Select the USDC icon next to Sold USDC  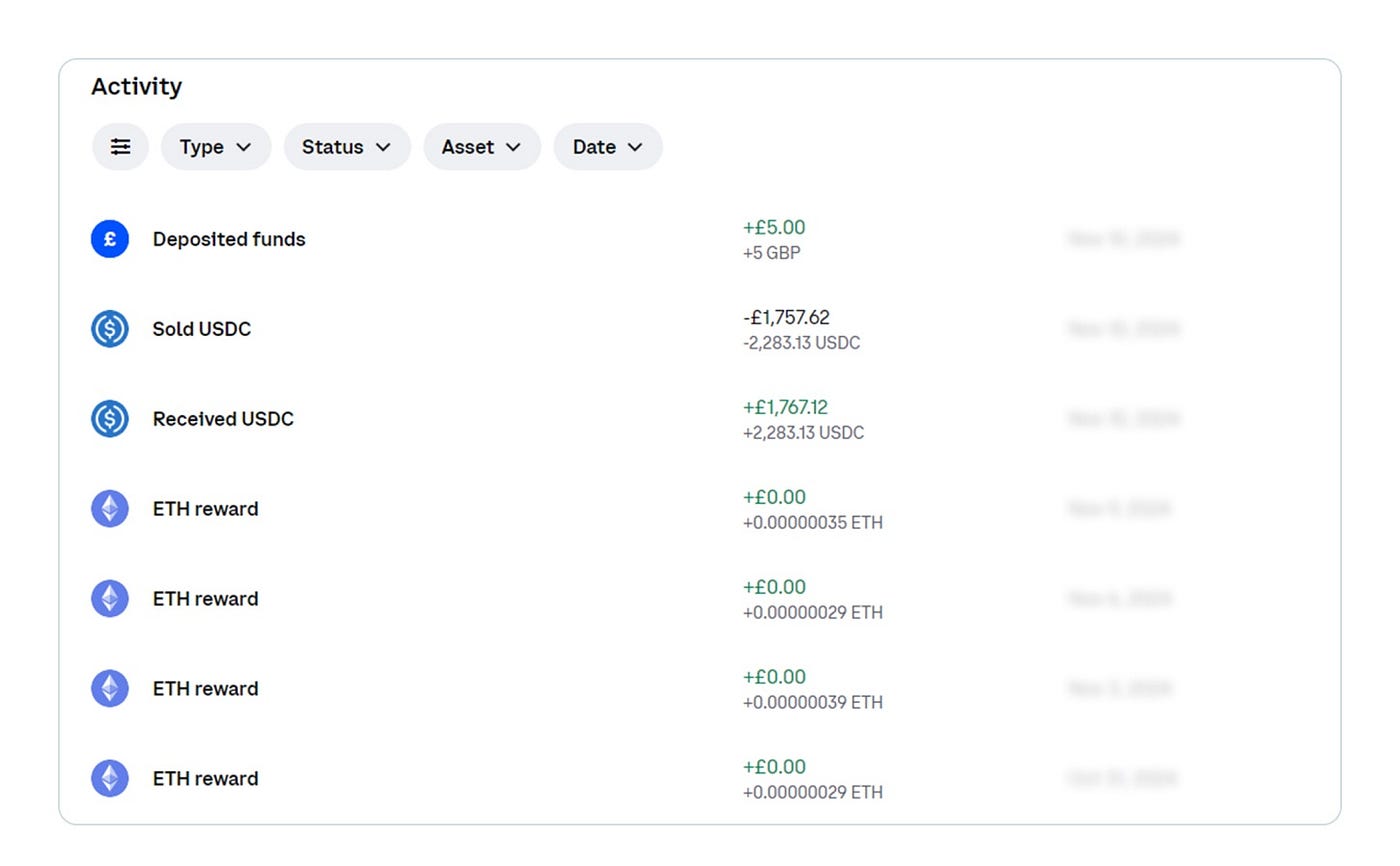point(109,328)
